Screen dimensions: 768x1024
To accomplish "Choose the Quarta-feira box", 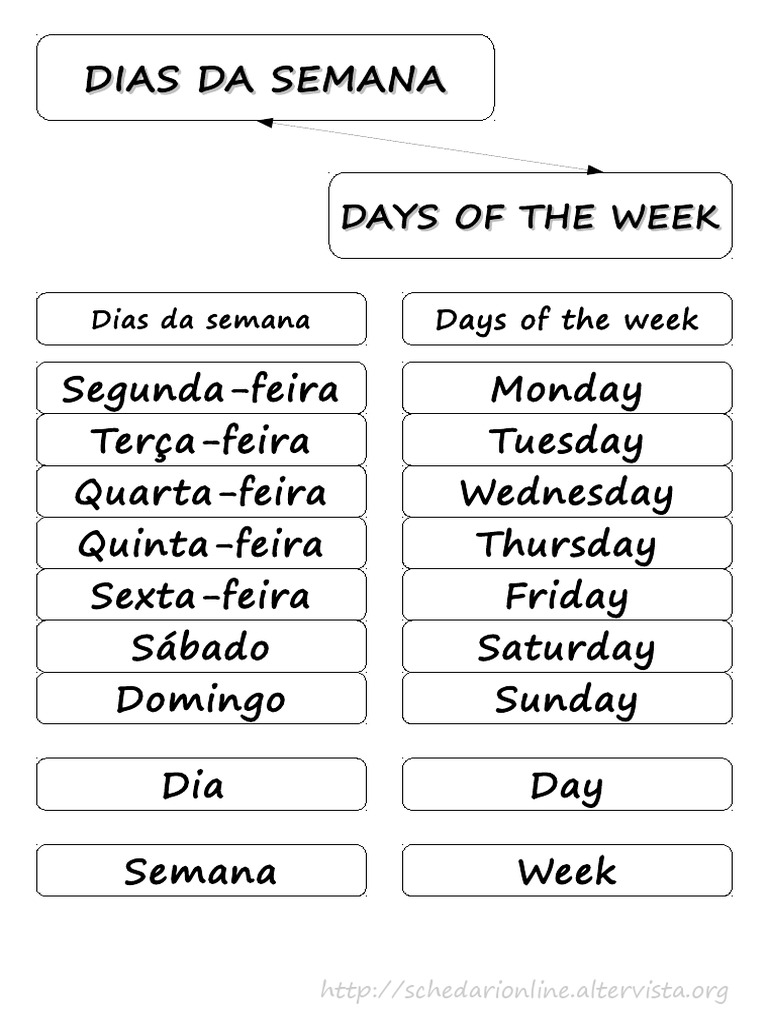I will (x=201, y=492).
